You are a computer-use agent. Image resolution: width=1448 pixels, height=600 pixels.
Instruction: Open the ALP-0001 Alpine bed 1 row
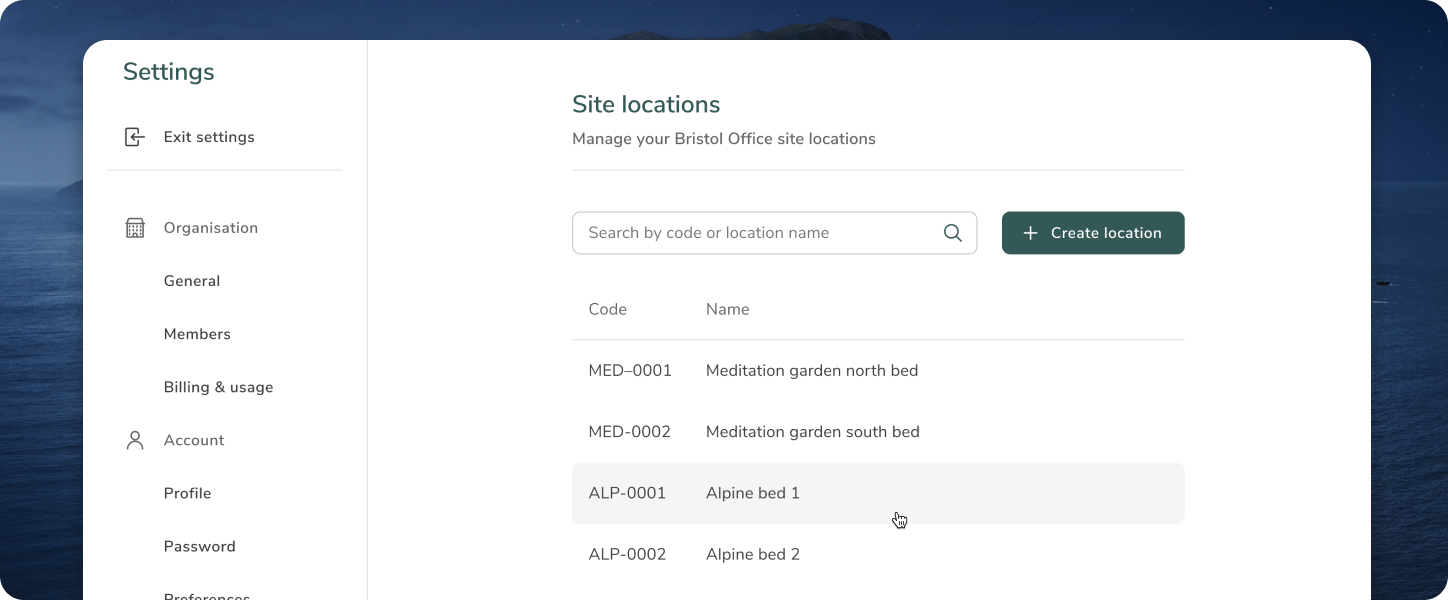click(x=878, y=493)
